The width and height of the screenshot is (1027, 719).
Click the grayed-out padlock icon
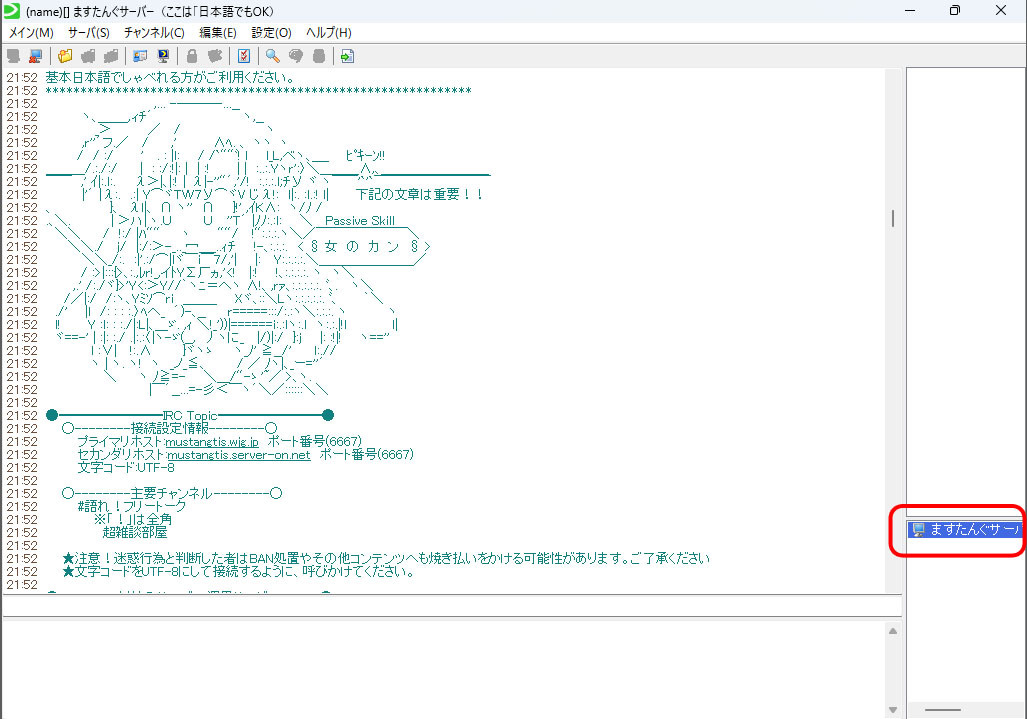[x=192, y=56]
